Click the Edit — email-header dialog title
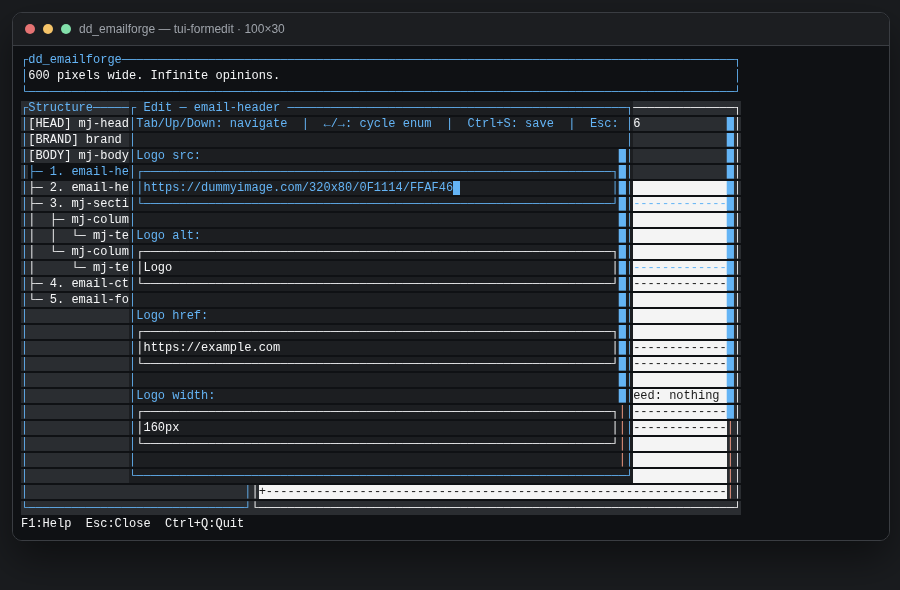 click(x=211, y=107)
